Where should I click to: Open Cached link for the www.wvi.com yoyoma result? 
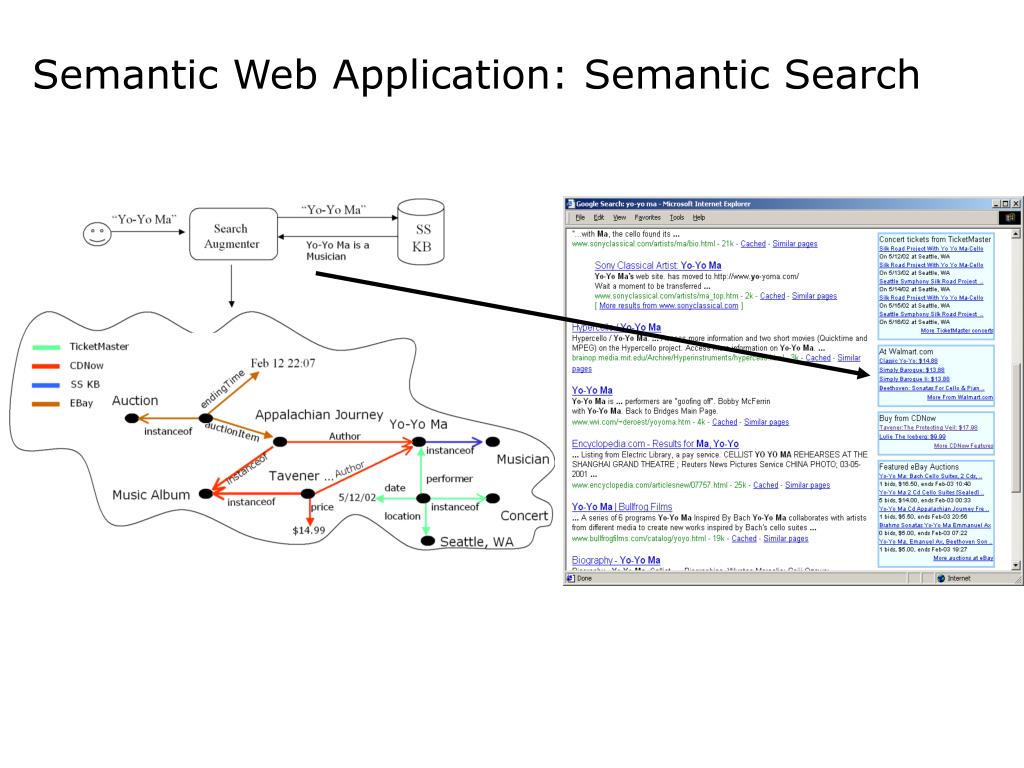click(x=724, y=423)
